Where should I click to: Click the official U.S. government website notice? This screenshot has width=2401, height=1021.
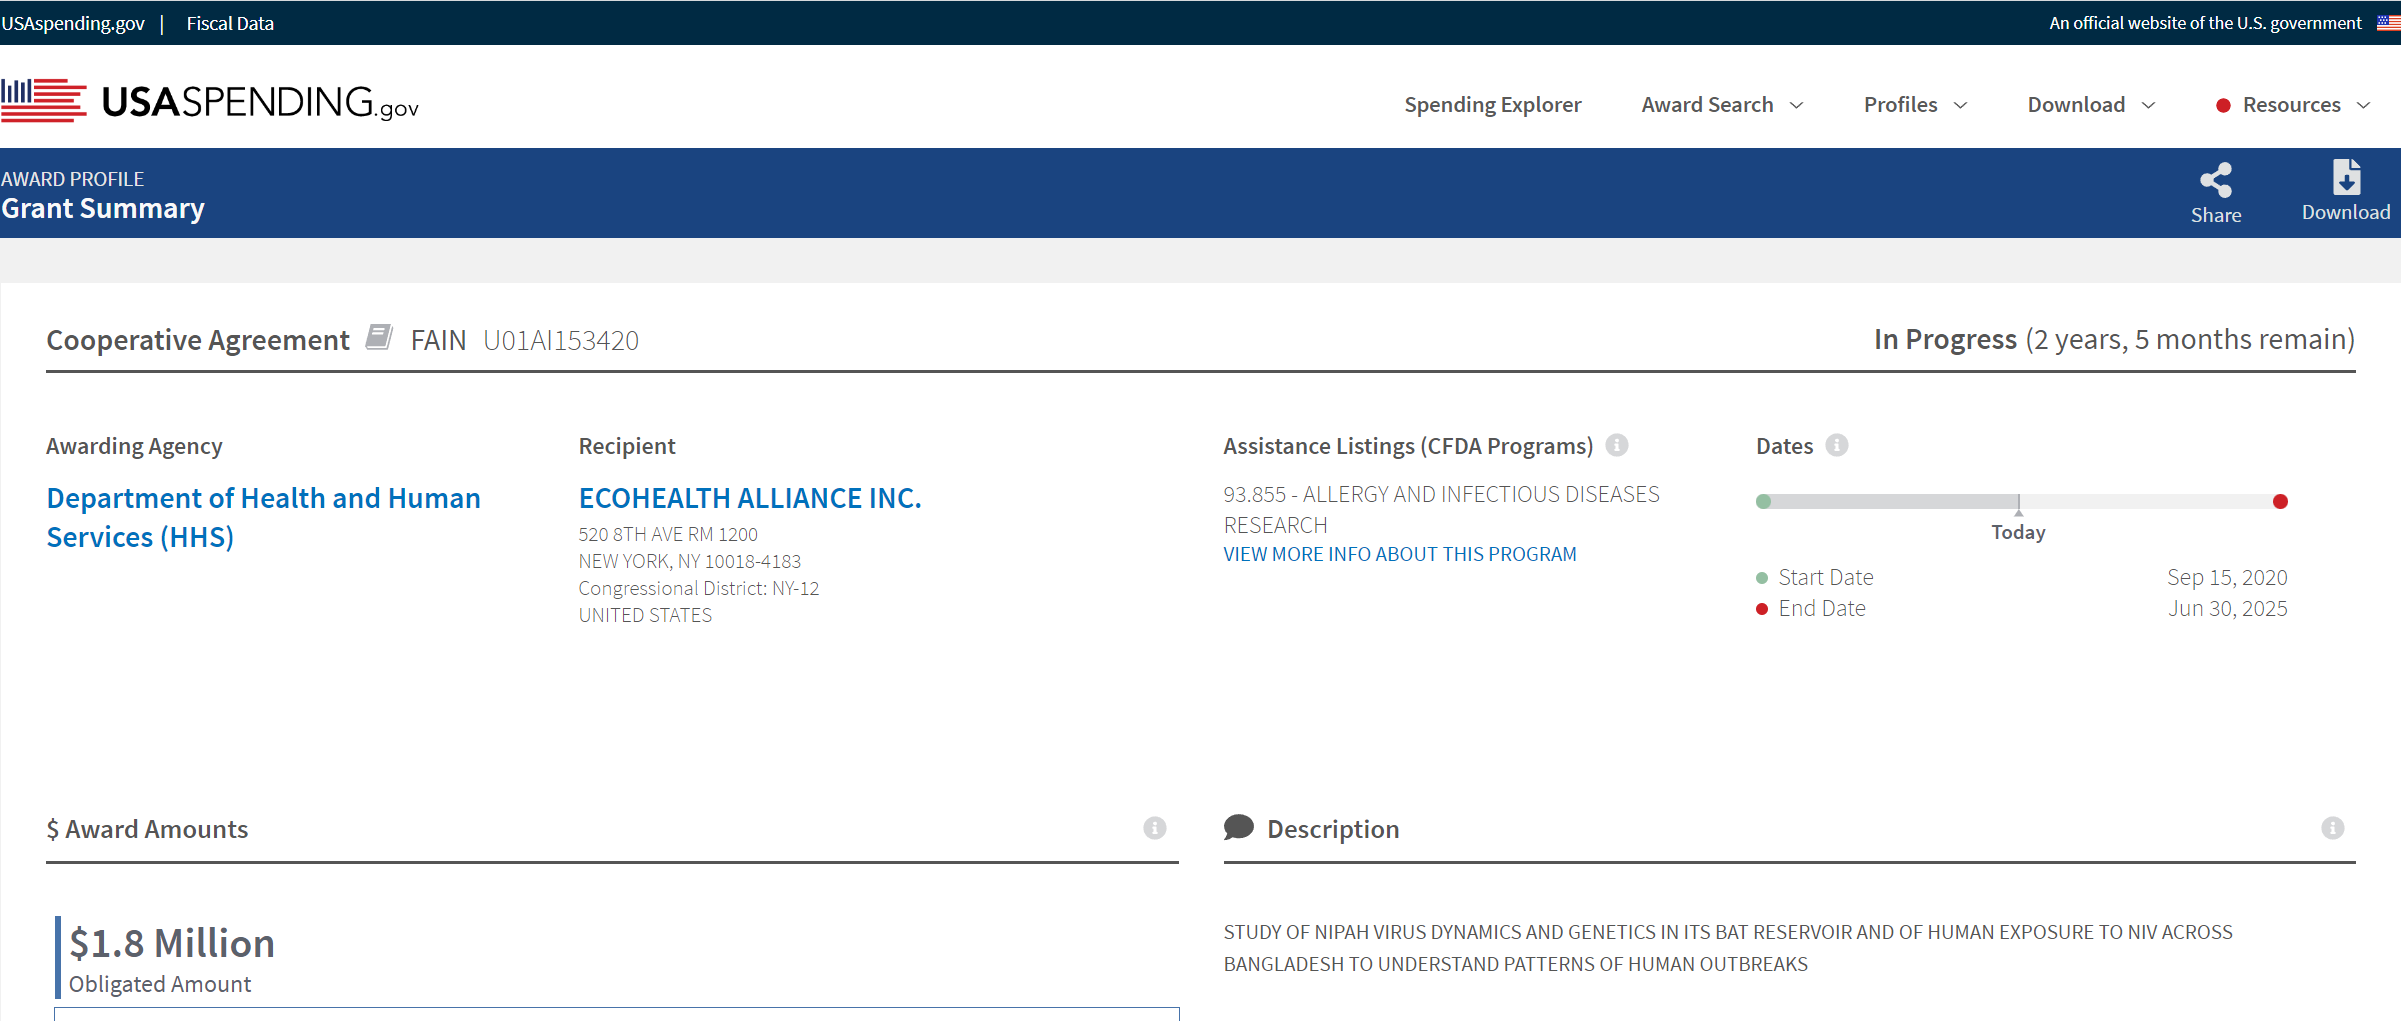pyautogui.click(x=2204, y=23)
